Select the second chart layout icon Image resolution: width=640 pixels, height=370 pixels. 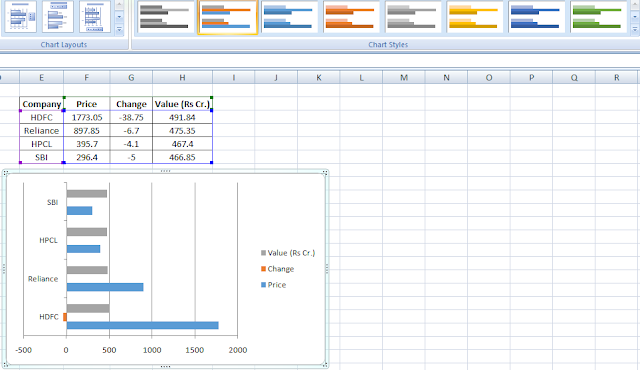point(58,17)
